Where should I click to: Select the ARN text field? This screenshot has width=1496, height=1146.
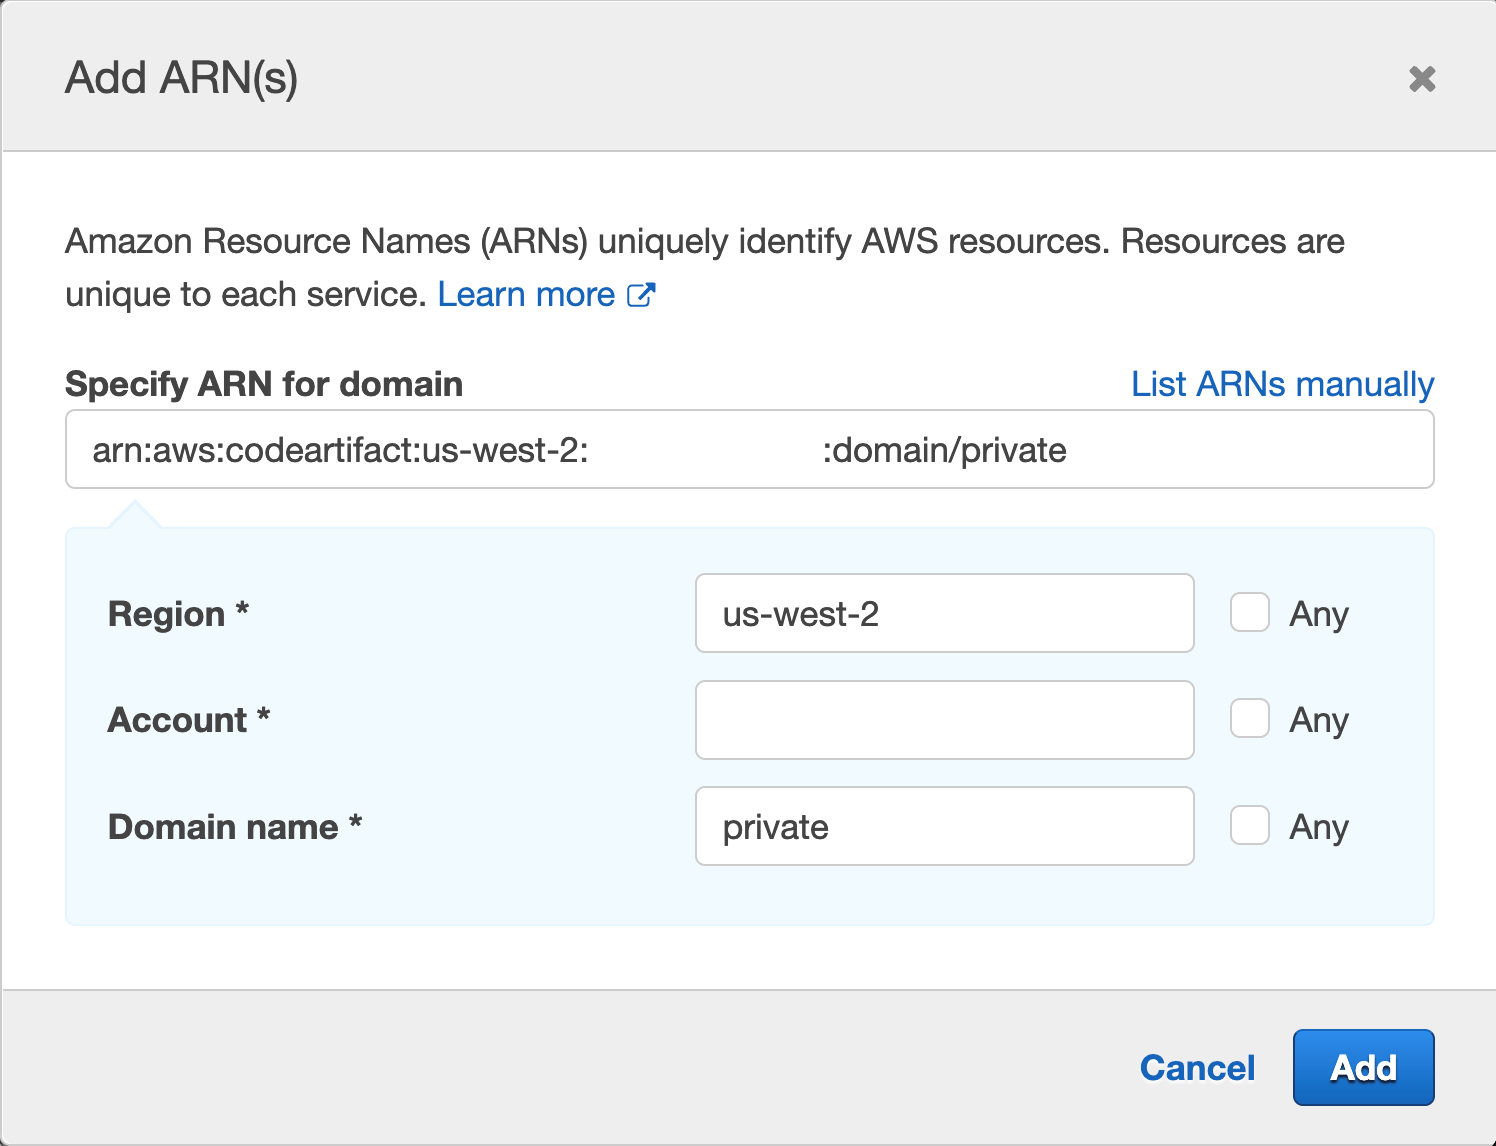[x=748, y=449]
